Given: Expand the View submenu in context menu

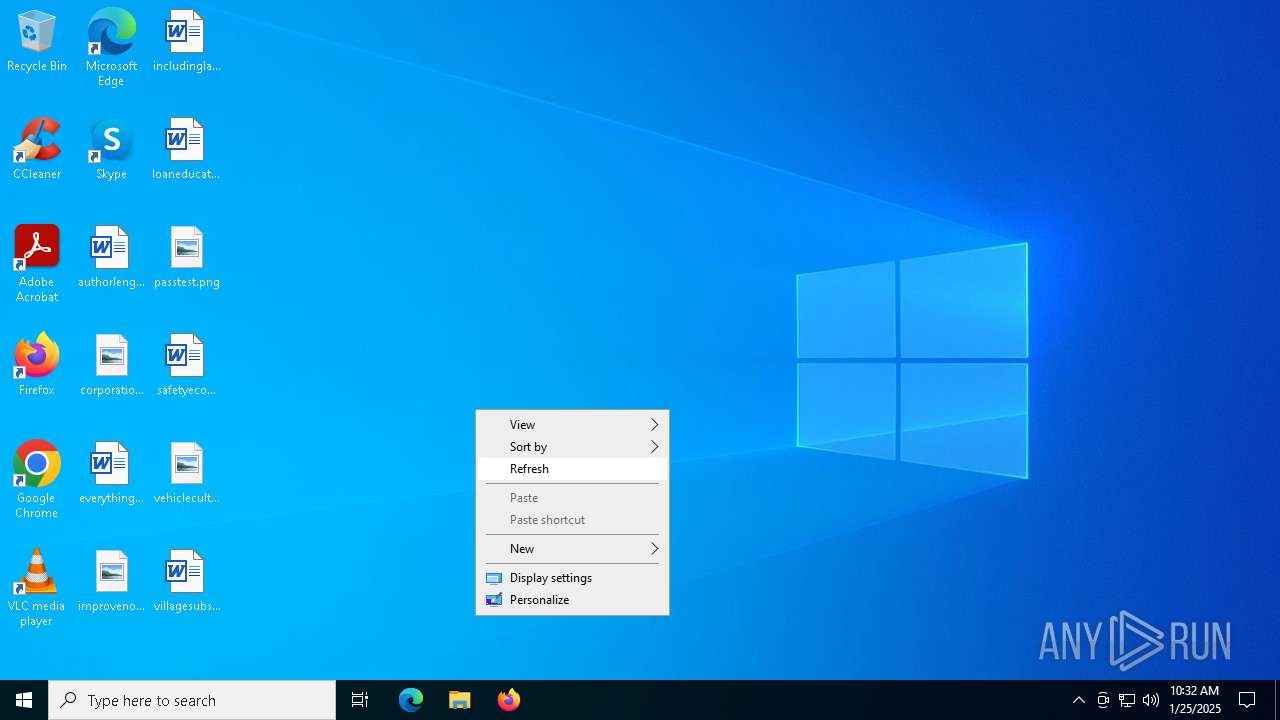Looking at the screenshot, I should coord(572,425).
